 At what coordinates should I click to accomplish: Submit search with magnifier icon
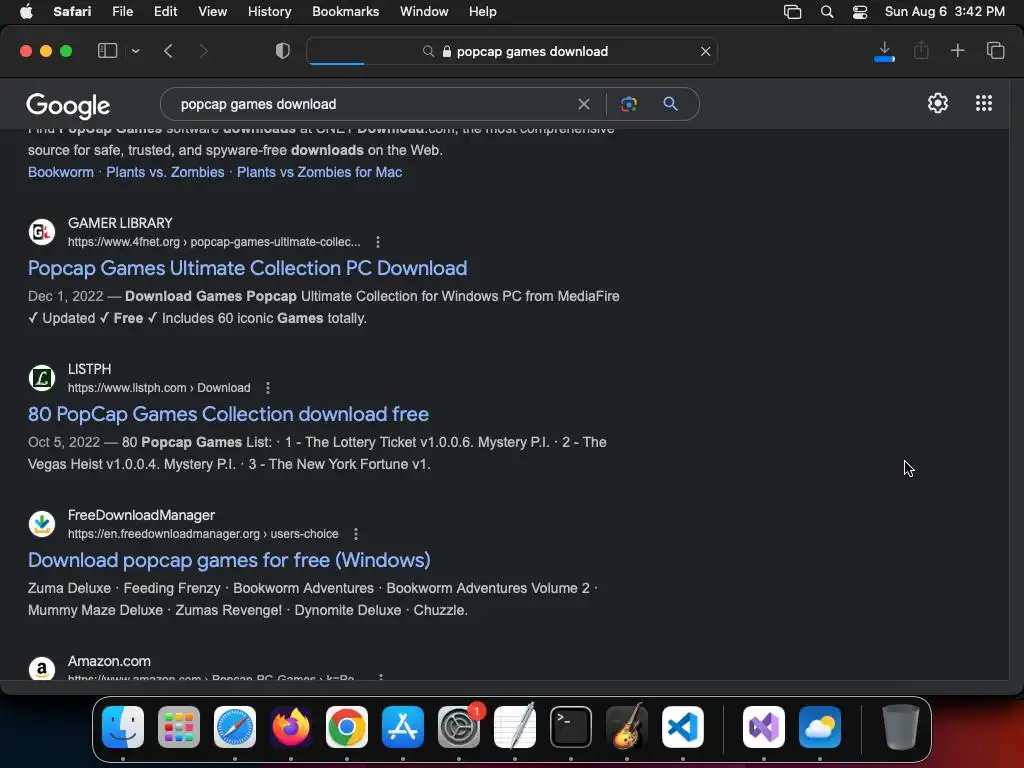670,103
